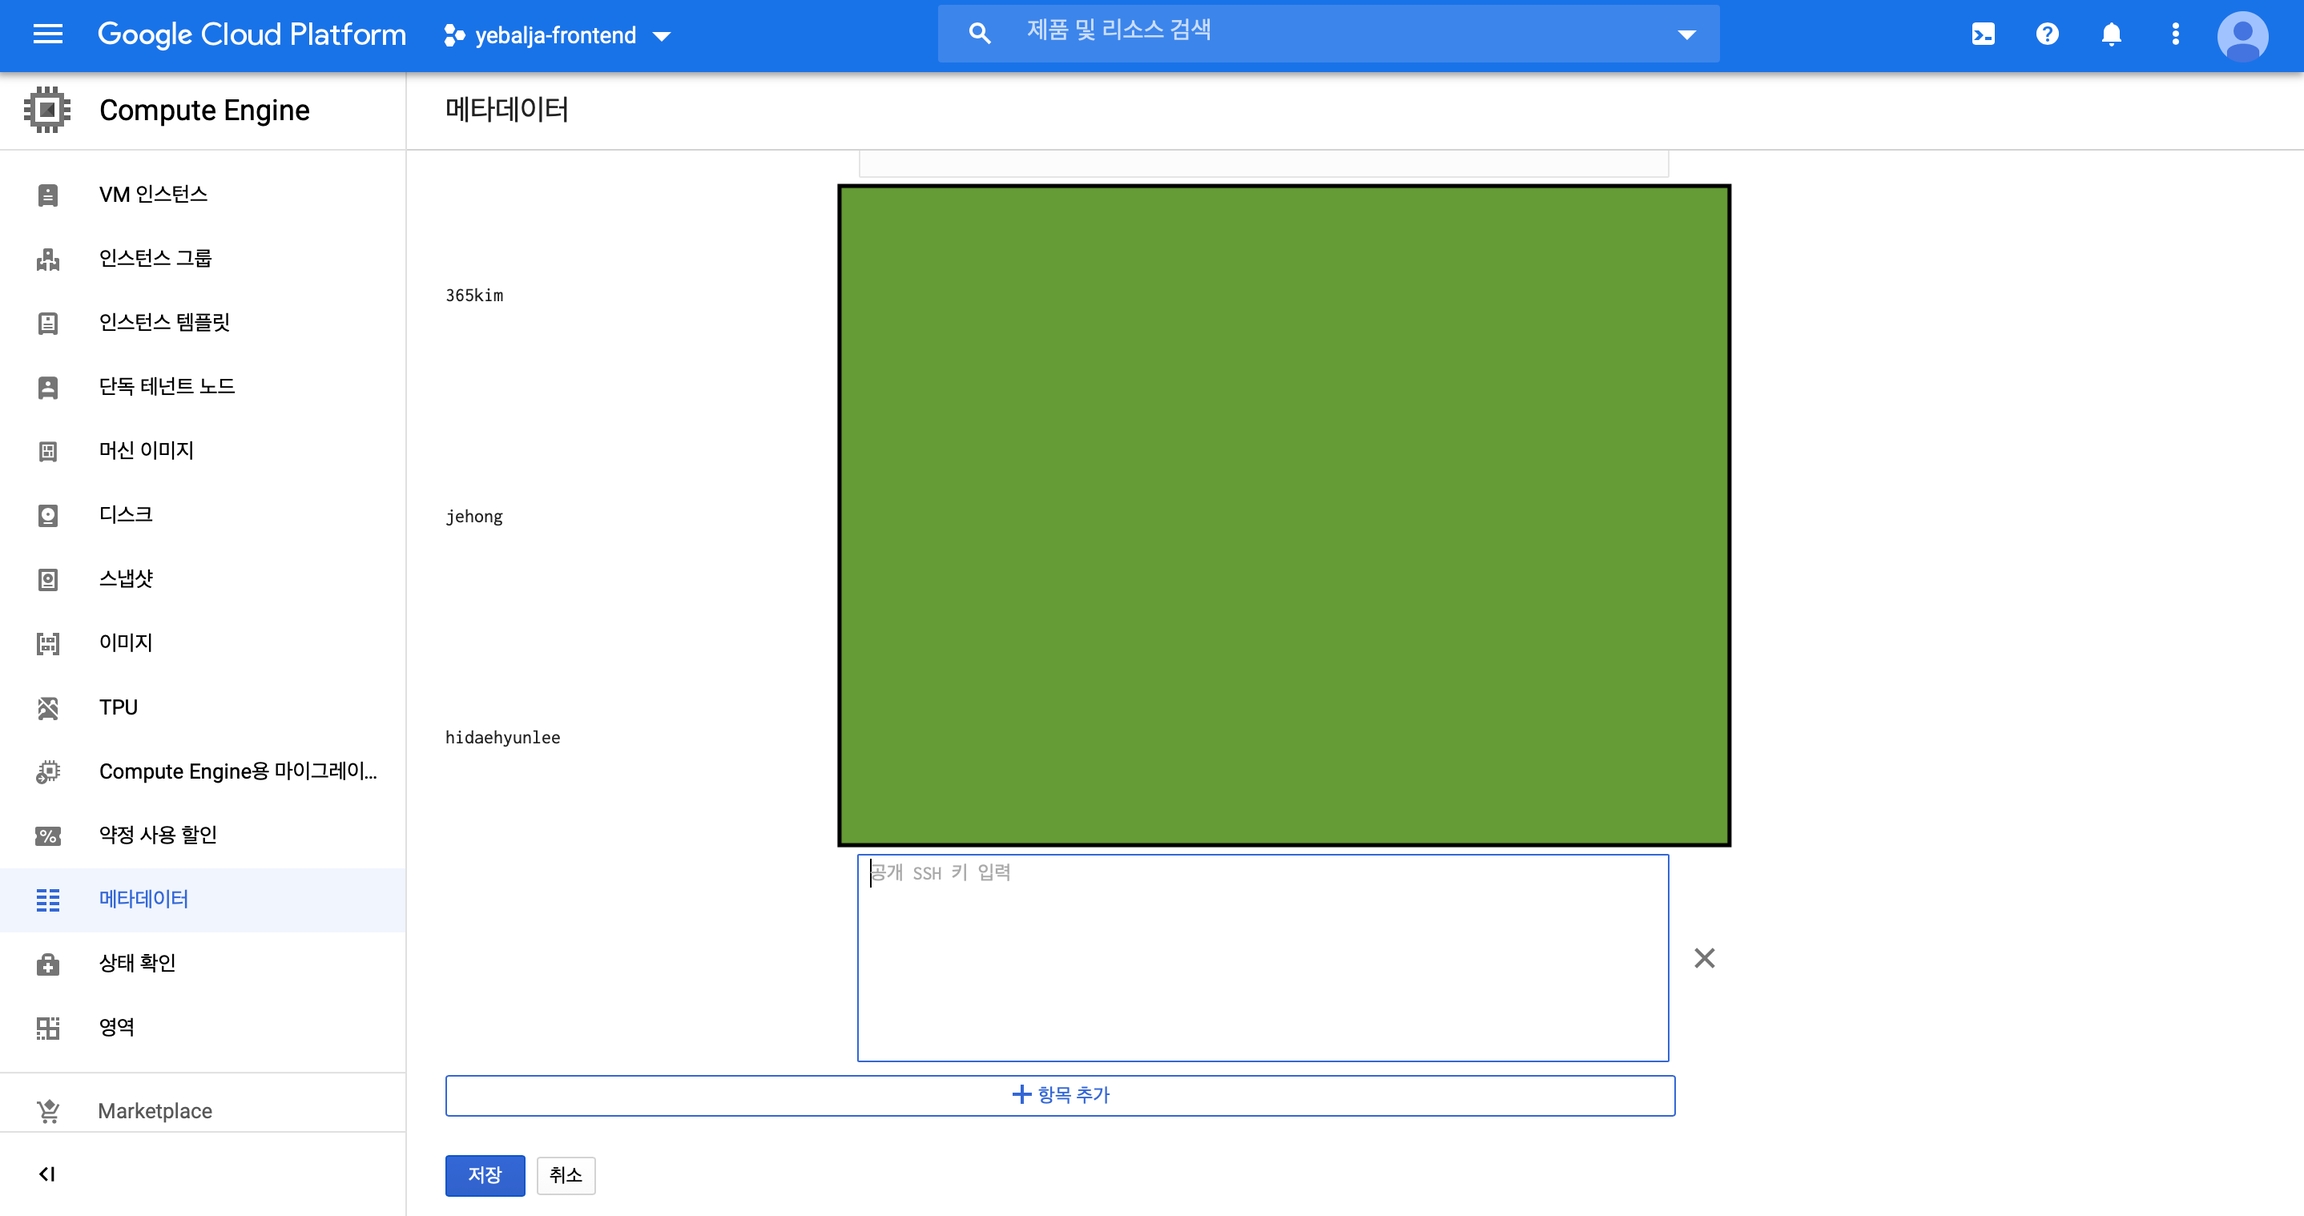Remove the empty SSH key entry
The height and width of the screenshot is (1216, 2304).
pyautogui.click(x=1704, y=958)
